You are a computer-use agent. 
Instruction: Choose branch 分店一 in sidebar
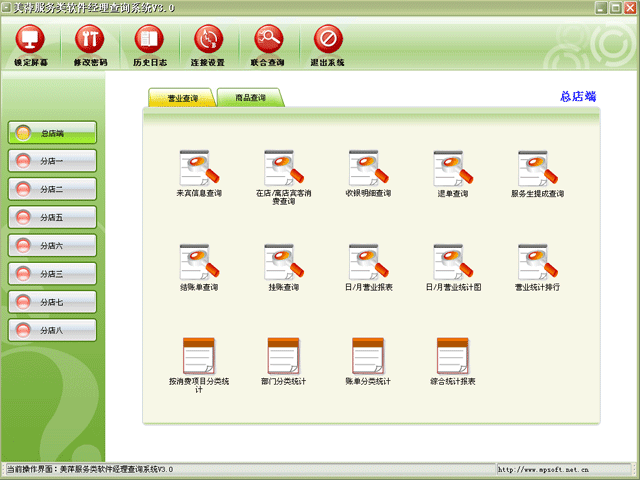[53, 160]
